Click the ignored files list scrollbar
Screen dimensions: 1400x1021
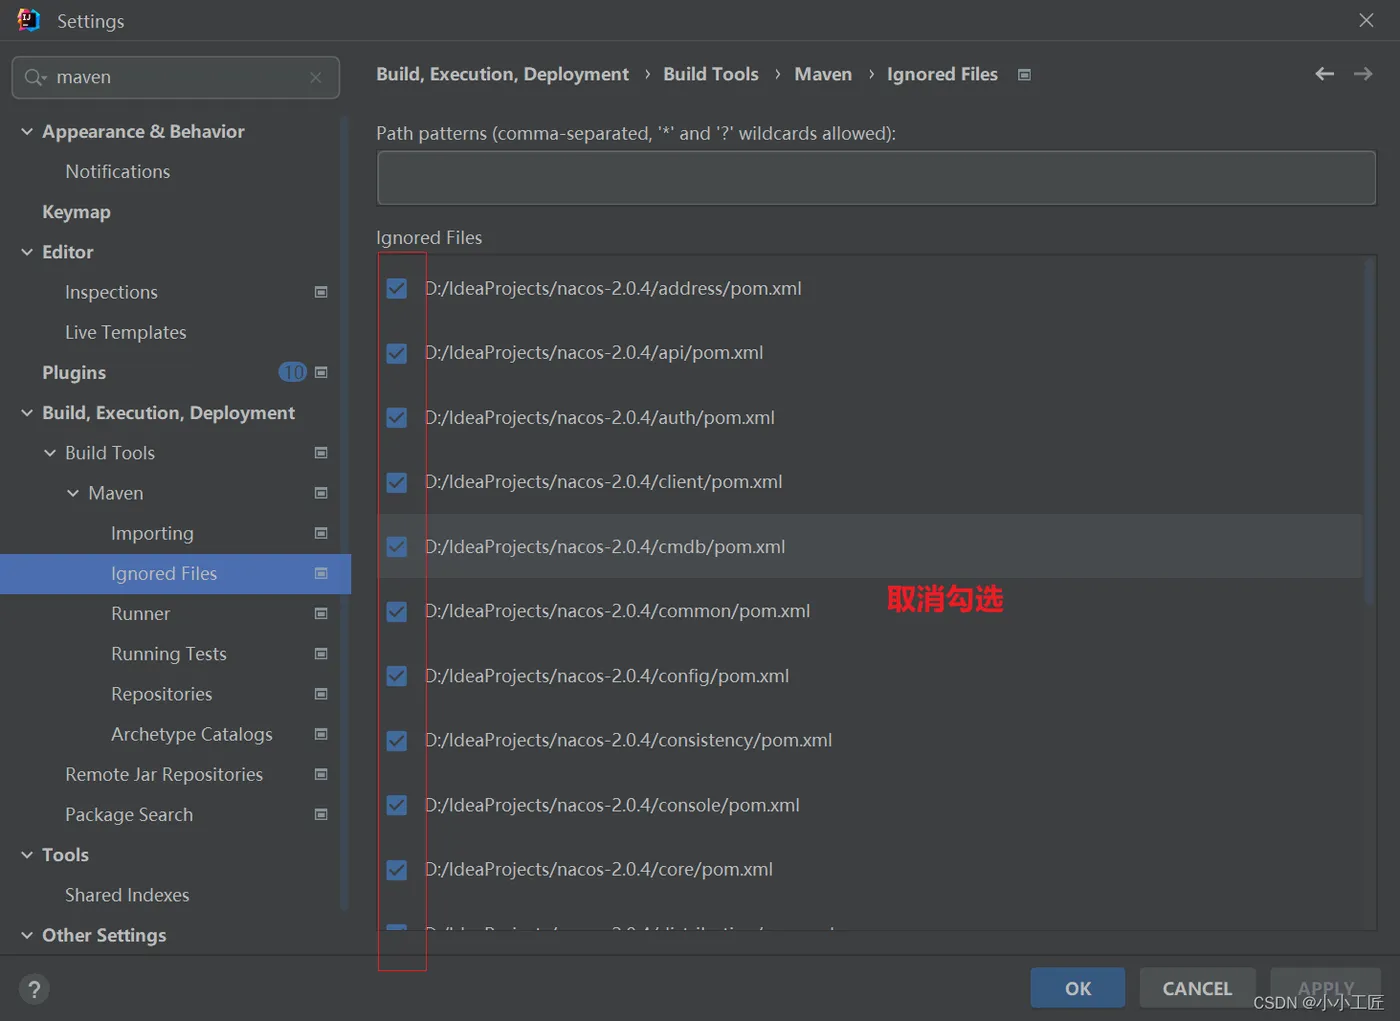tap(1370, 430)
